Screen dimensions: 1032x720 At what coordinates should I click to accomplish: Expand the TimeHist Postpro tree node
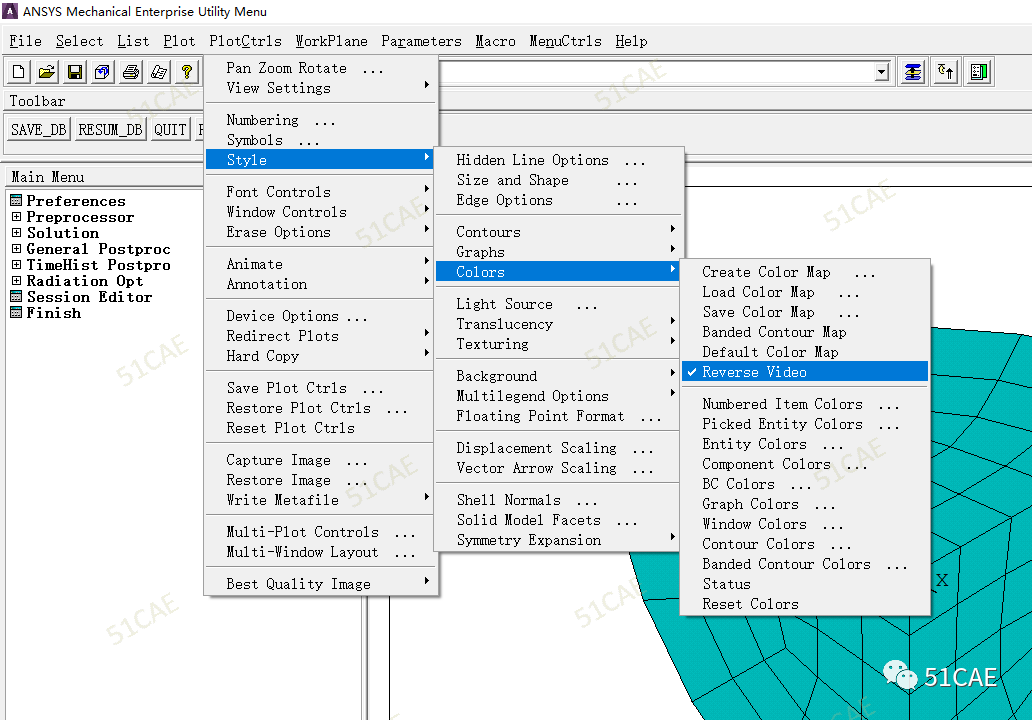[16, 265]
